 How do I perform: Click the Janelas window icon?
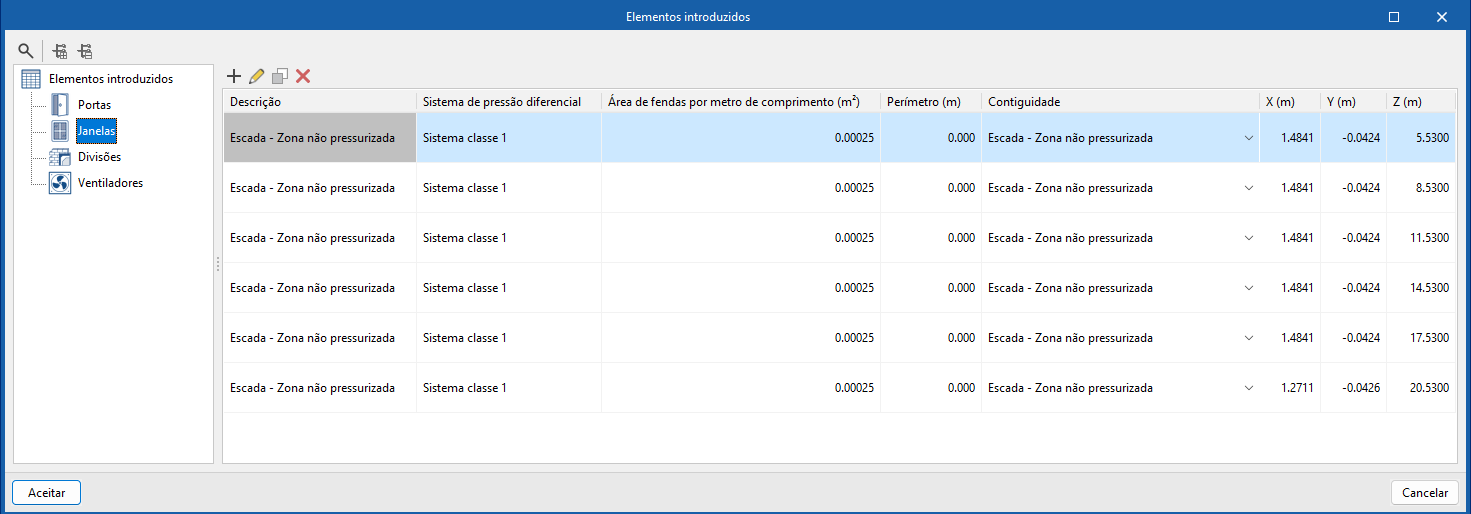[x=60, y=130]
